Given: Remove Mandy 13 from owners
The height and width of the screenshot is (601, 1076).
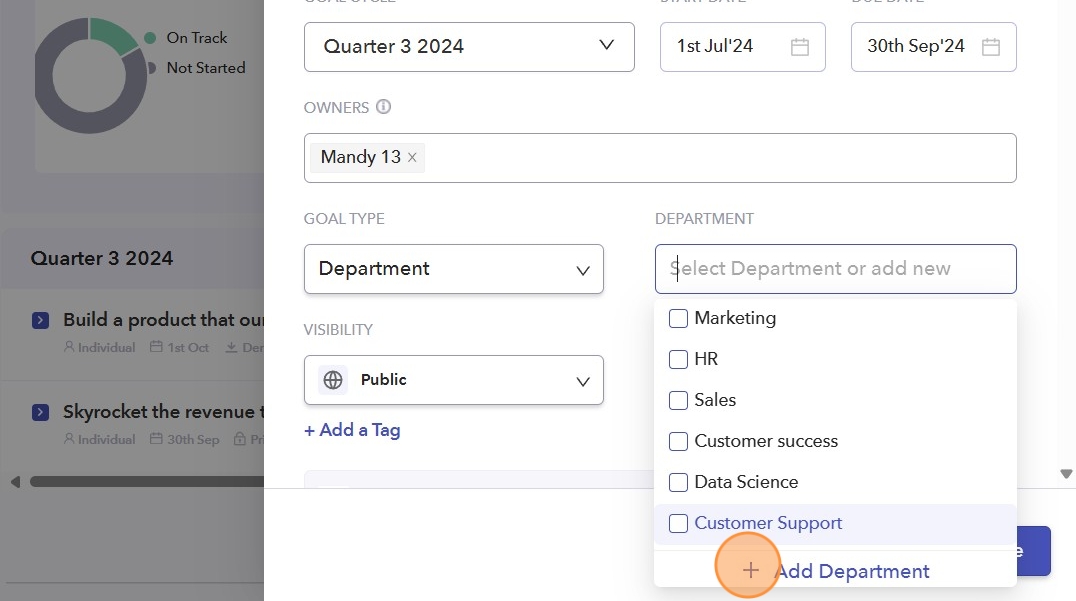Looking at the screenshot, I should [412, 158].
